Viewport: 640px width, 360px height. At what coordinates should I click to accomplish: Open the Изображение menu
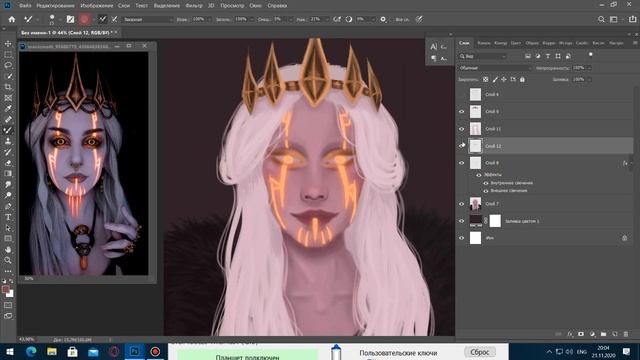click(x=97, y=6)
